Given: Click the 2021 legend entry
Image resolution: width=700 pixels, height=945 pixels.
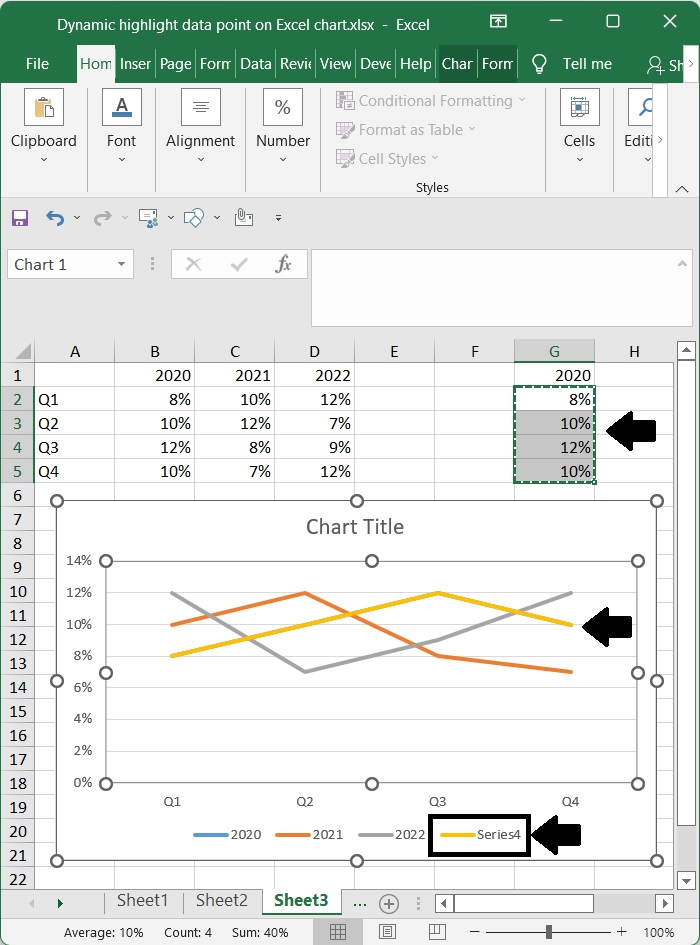Looking at the screenshot, I should [x=309, y=835].
